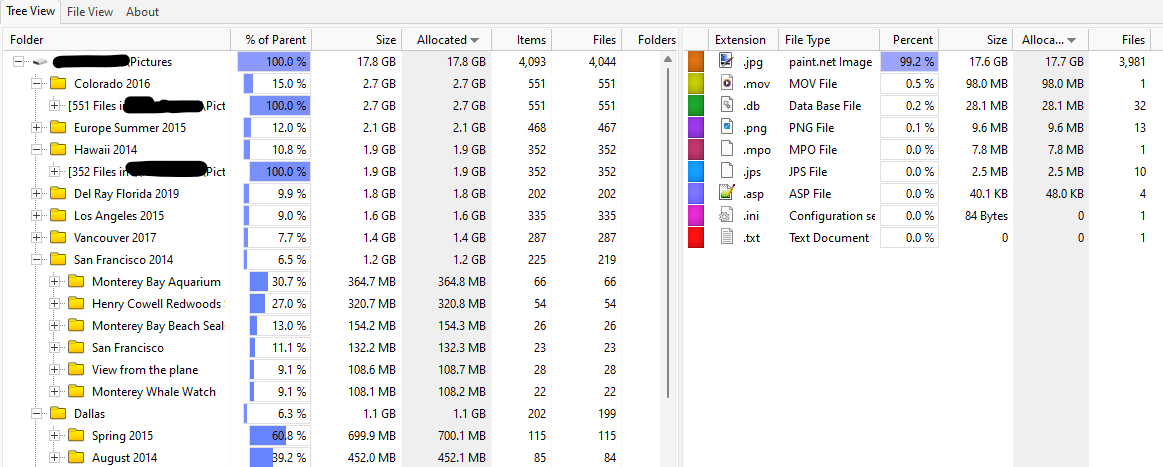Click the yellow-green .mov color swatch
The height and width of the screenshot is (467, 1163).
coord(696,84)
